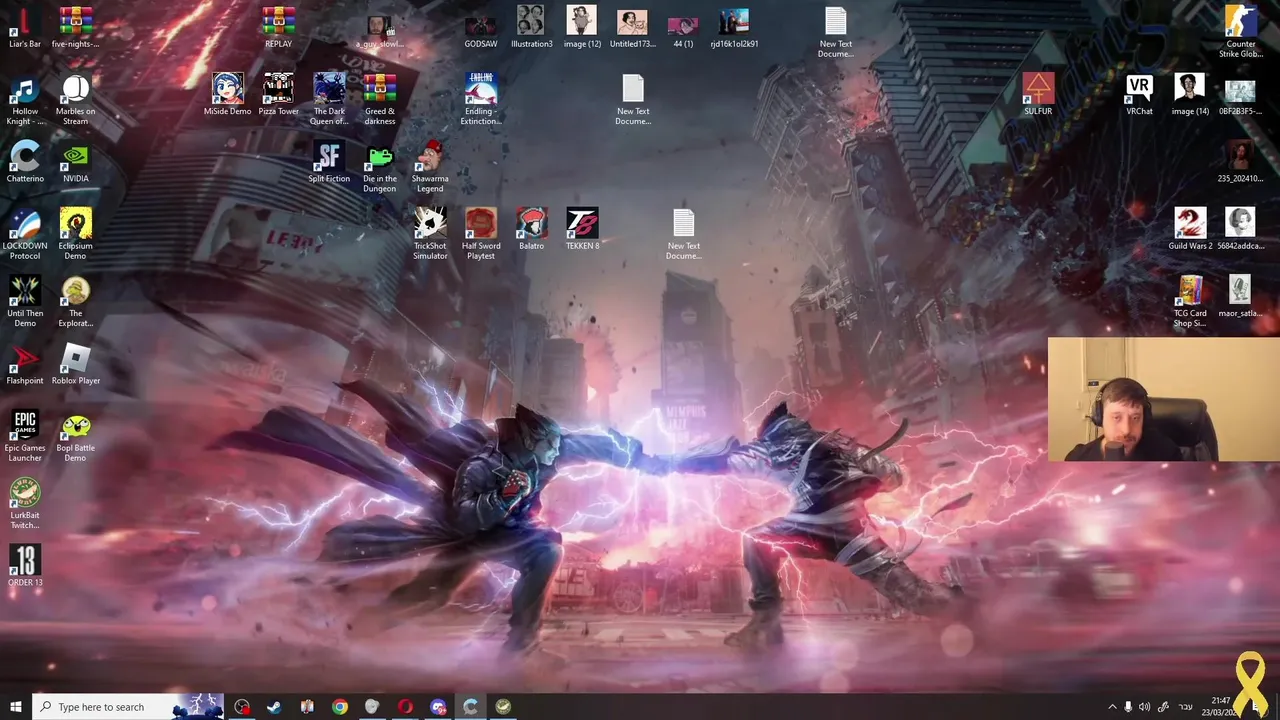Launch the Guild Wars 2 shortcut
The height and width of the screenshot is (720, 1280).
pyautogui.click(x=1190, y=228)
